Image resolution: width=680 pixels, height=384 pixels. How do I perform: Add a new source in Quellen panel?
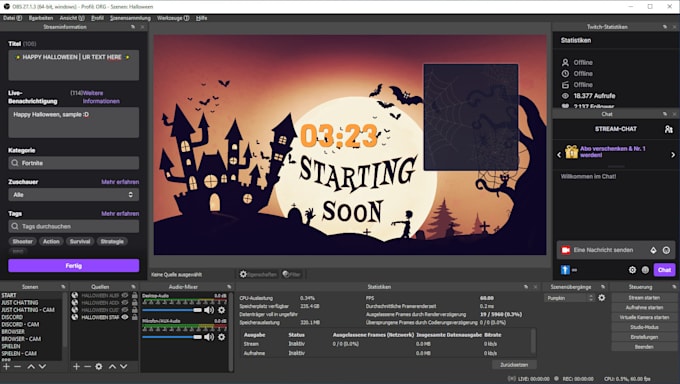coord(76,367)
